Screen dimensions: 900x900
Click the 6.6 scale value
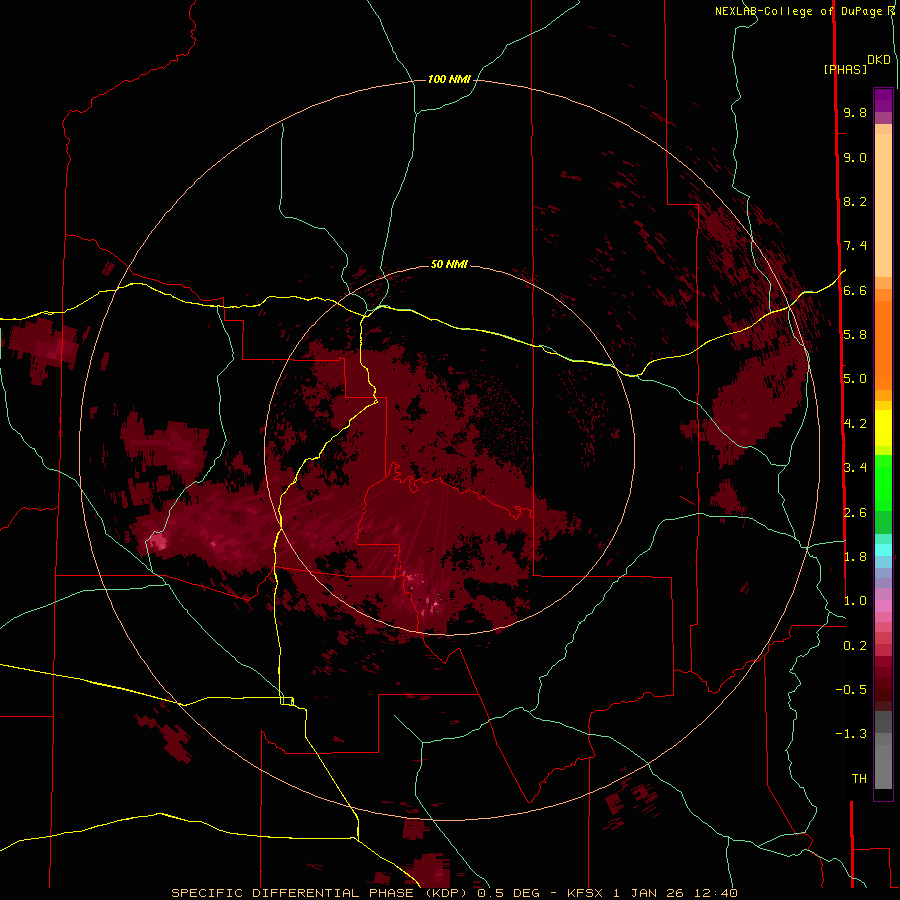[x=855, y=290]
